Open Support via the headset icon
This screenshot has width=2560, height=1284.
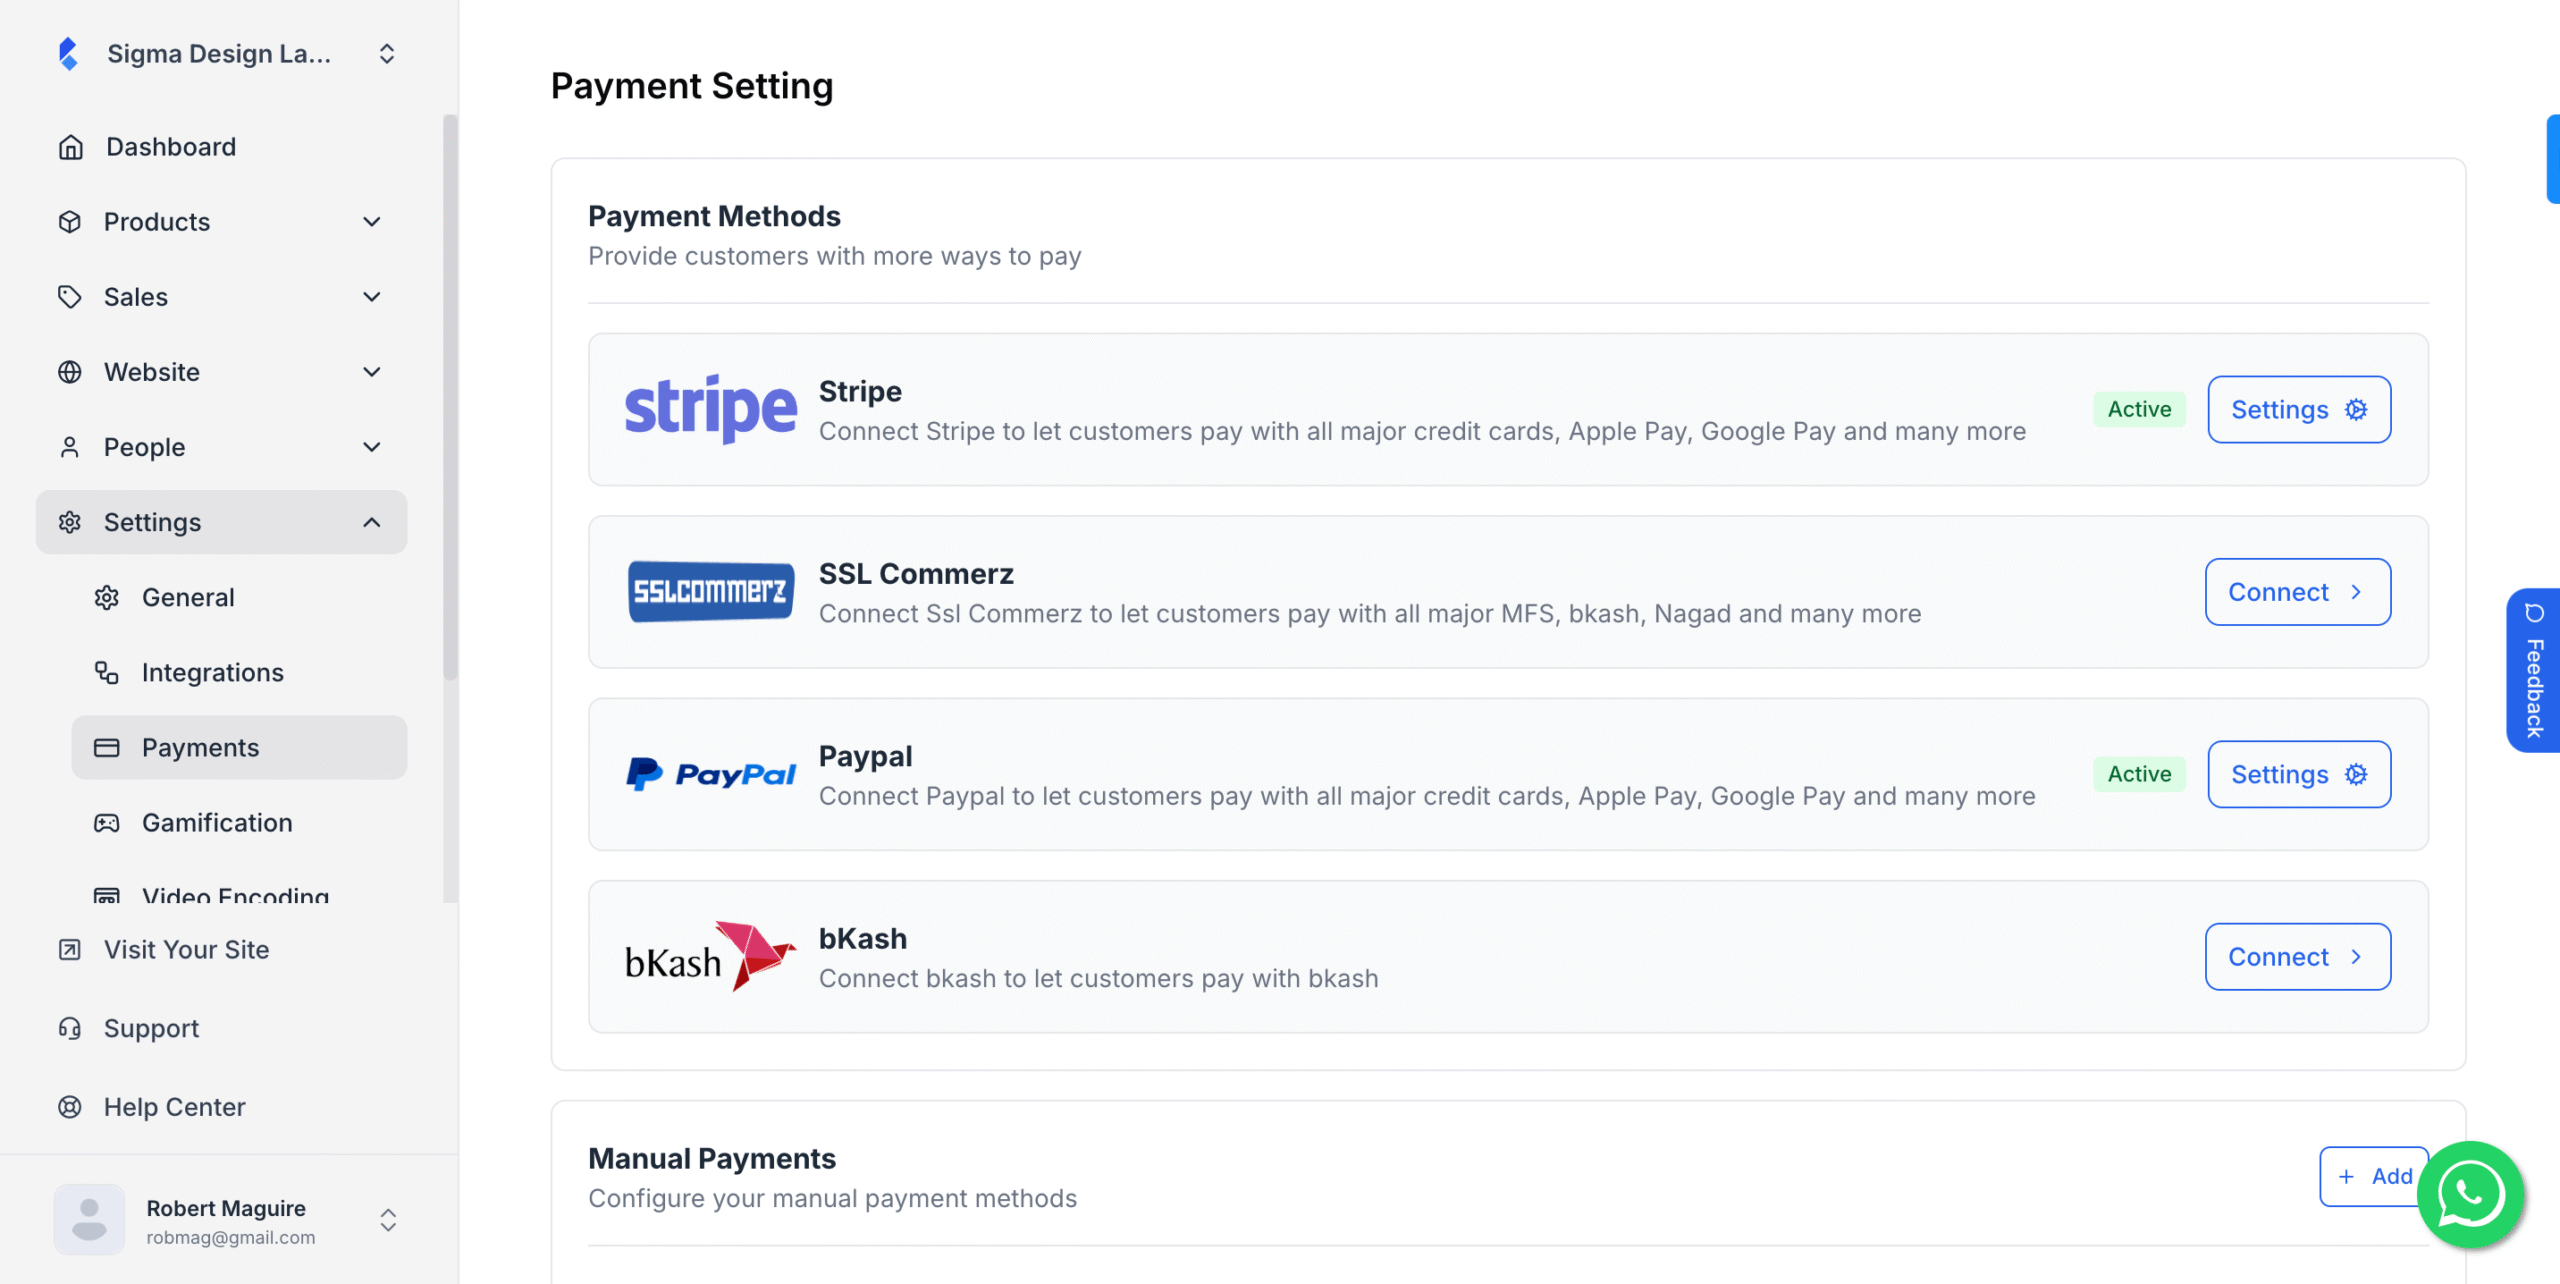coord(69,1027)
